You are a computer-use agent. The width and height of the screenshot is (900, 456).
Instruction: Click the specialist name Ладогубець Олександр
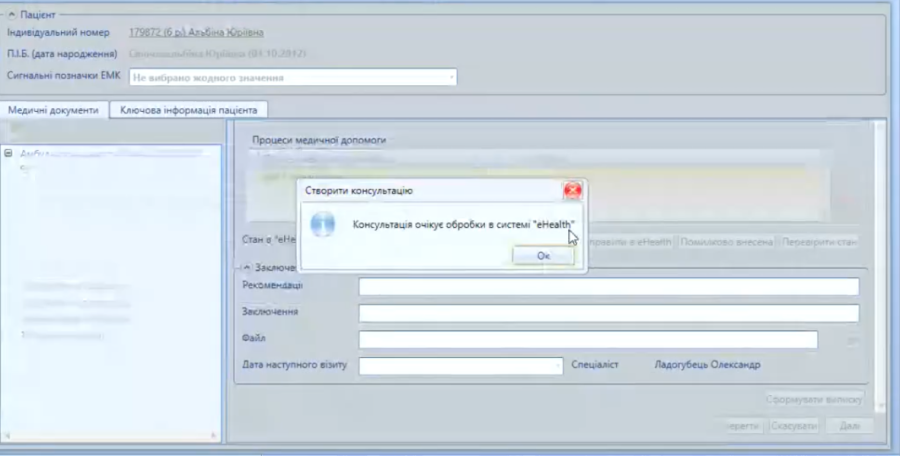(707, 365)
